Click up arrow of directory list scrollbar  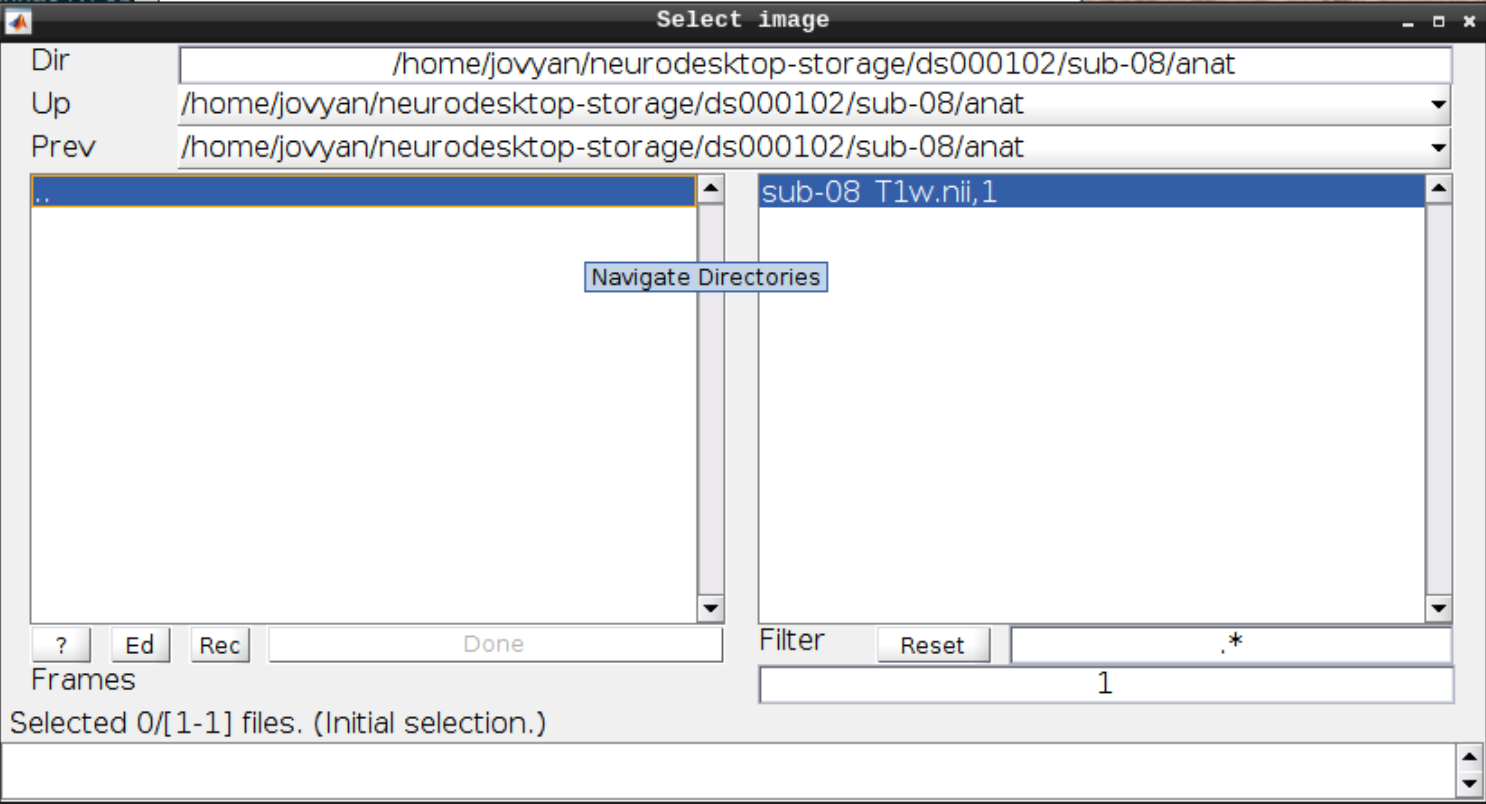(x=711, y=189)
